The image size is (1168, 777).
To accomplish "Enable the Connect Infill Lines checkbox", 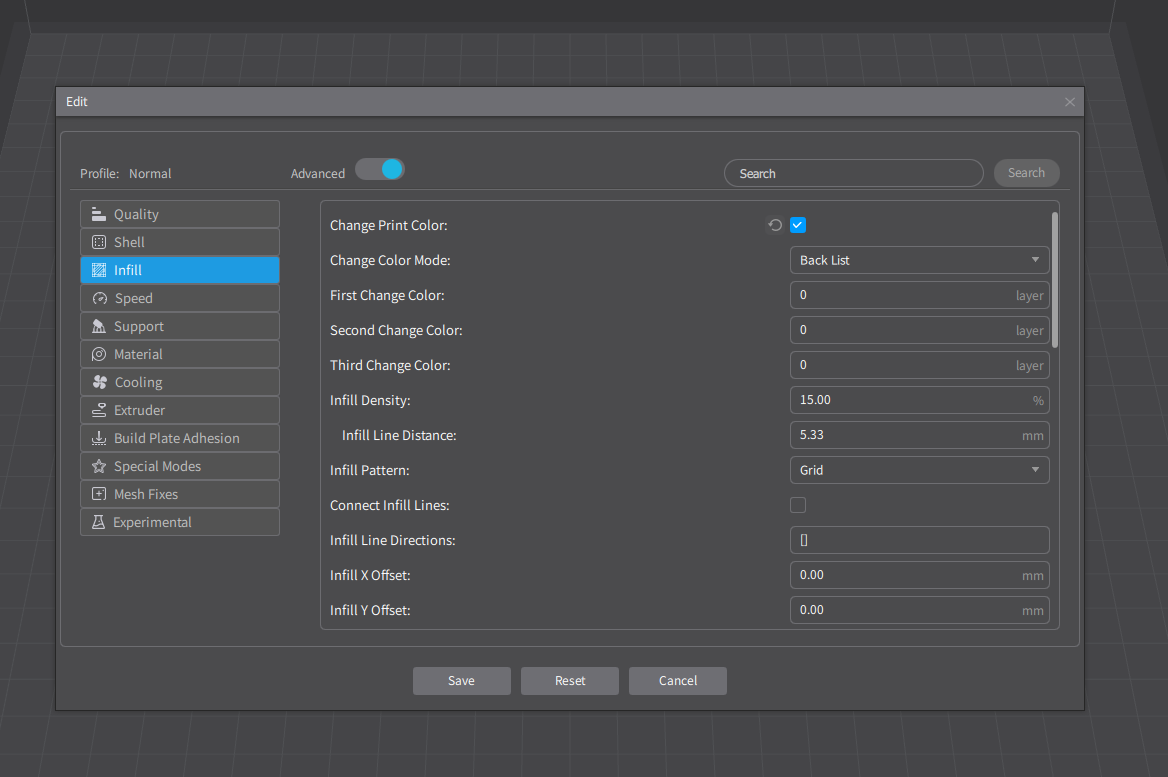I will point(798,505).
